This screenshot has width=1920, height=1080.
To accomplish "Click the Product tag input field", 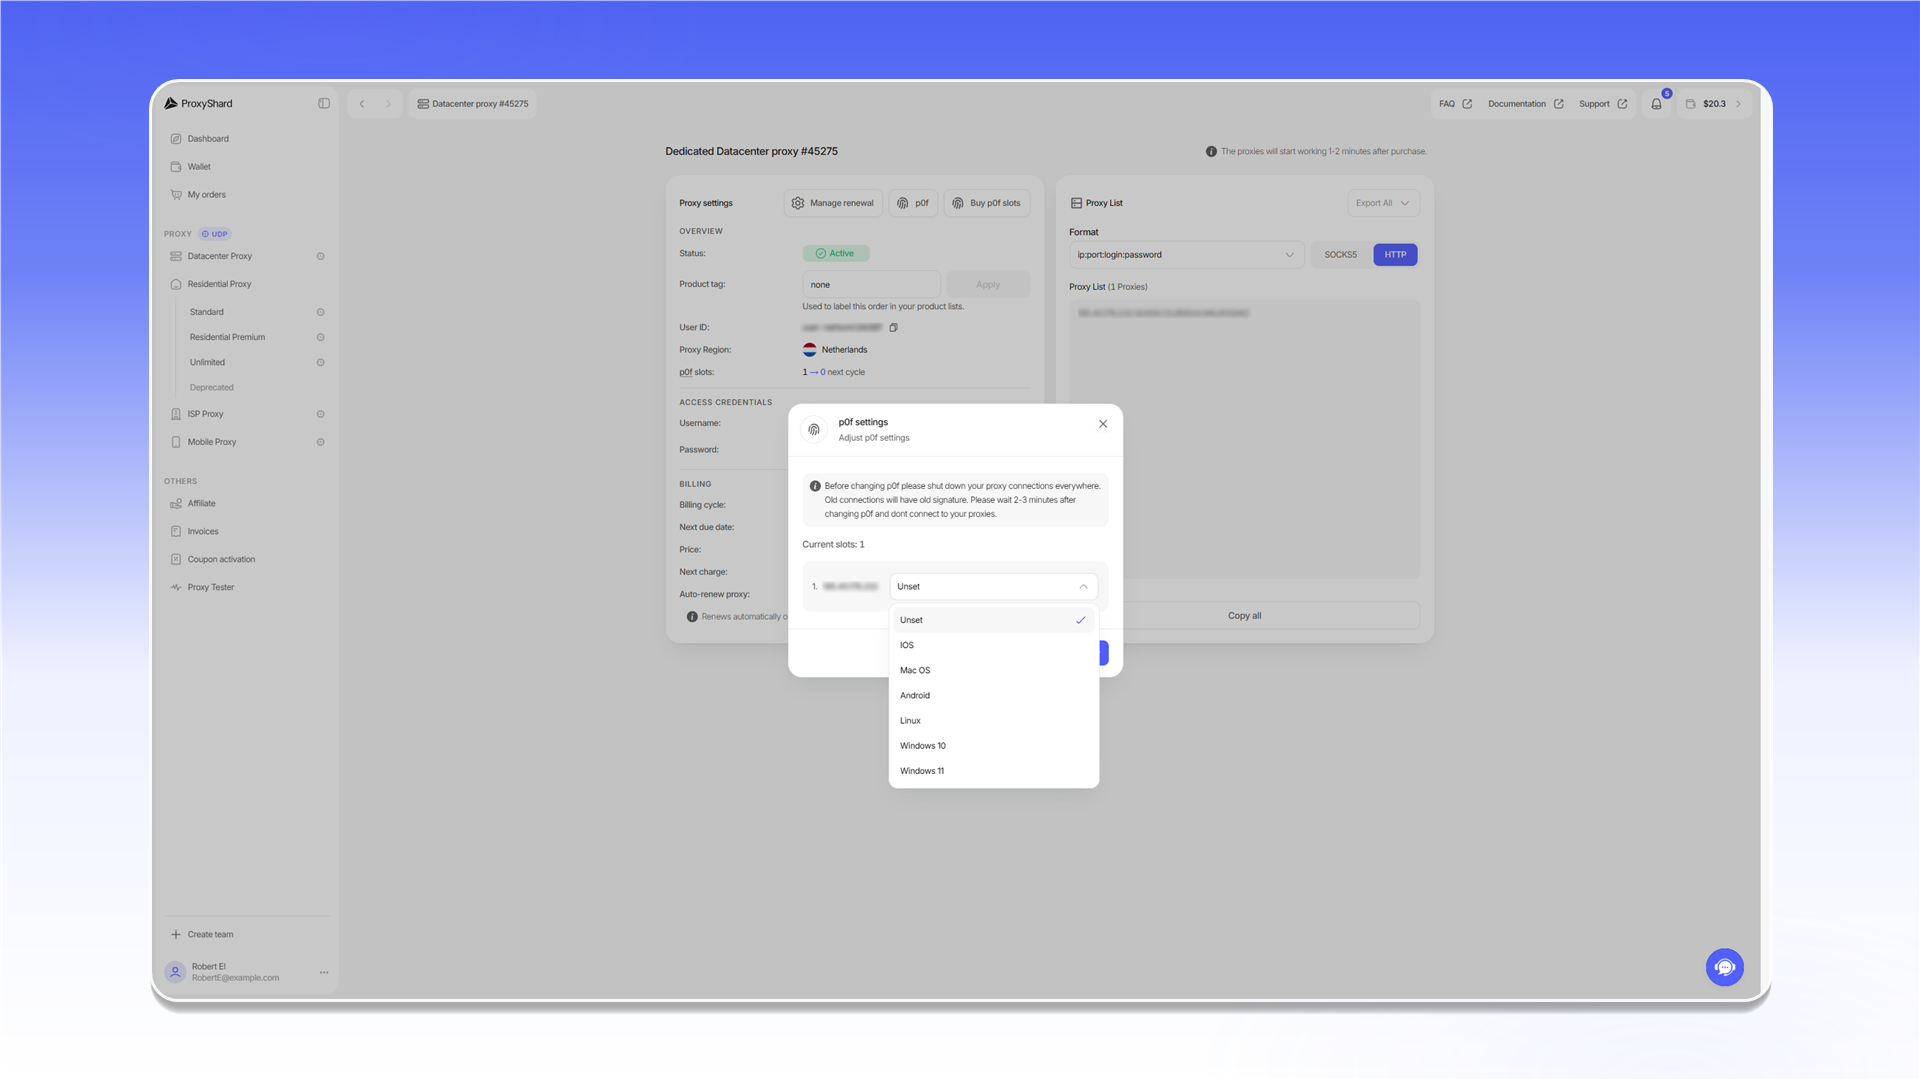I will [870, 285].
